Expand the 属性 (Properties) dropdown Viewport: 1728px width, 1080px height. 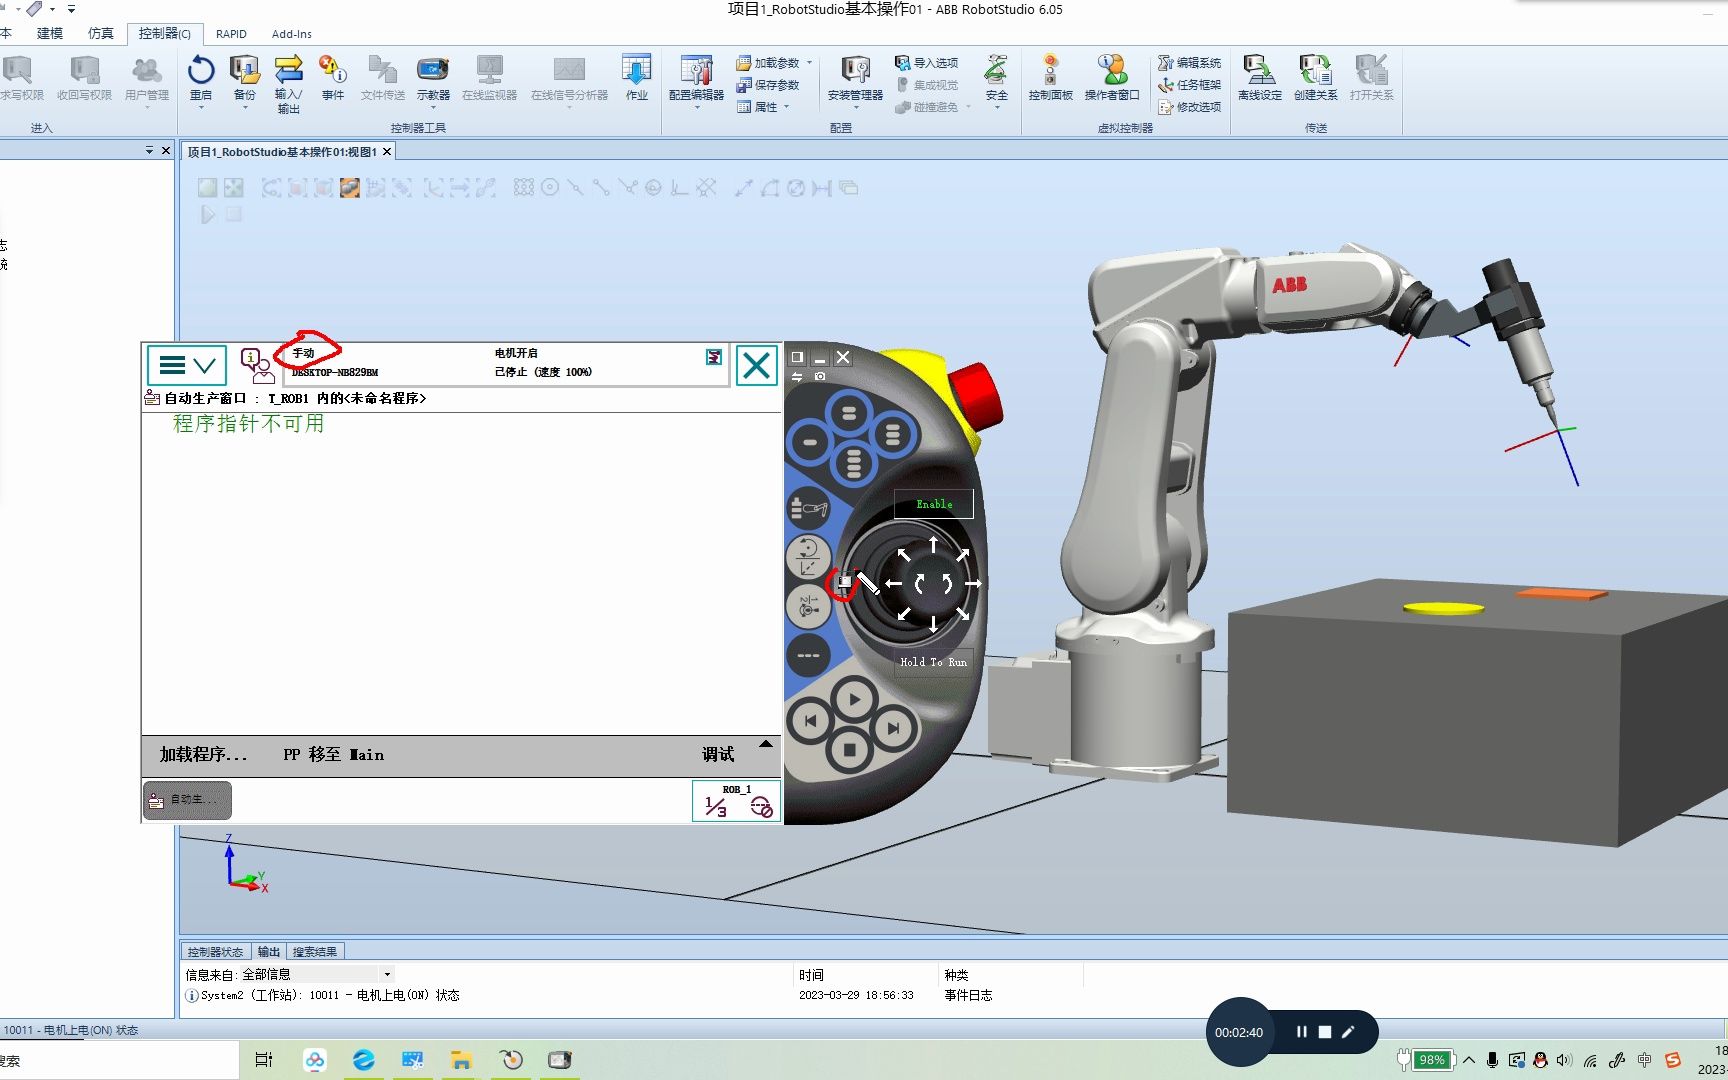point(764,107)
